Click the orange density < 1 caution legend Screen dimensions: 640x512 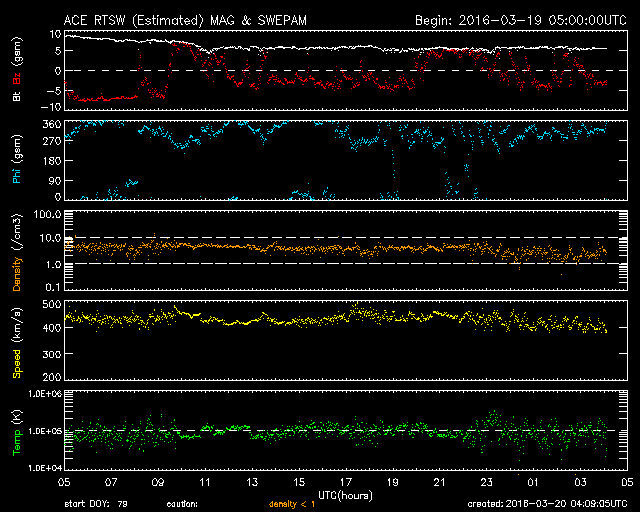[x=293, y=504]
